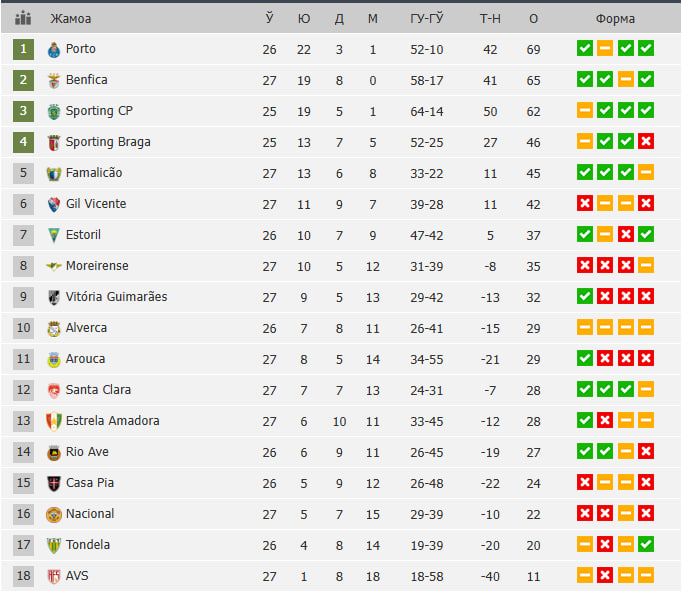Open the Estrela Amadora team link

[112, 421]
